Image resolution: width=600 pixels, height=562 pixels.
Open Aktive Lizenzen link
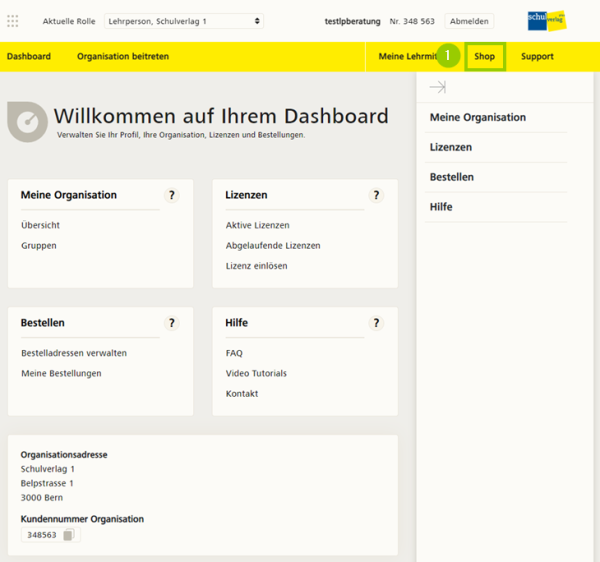257,226
